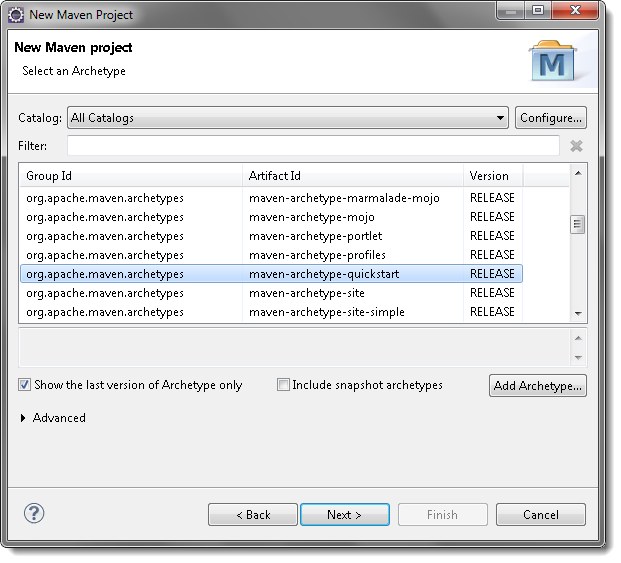
Task: Click the Eclipse icon in the title bar
Action: point(16,15)
